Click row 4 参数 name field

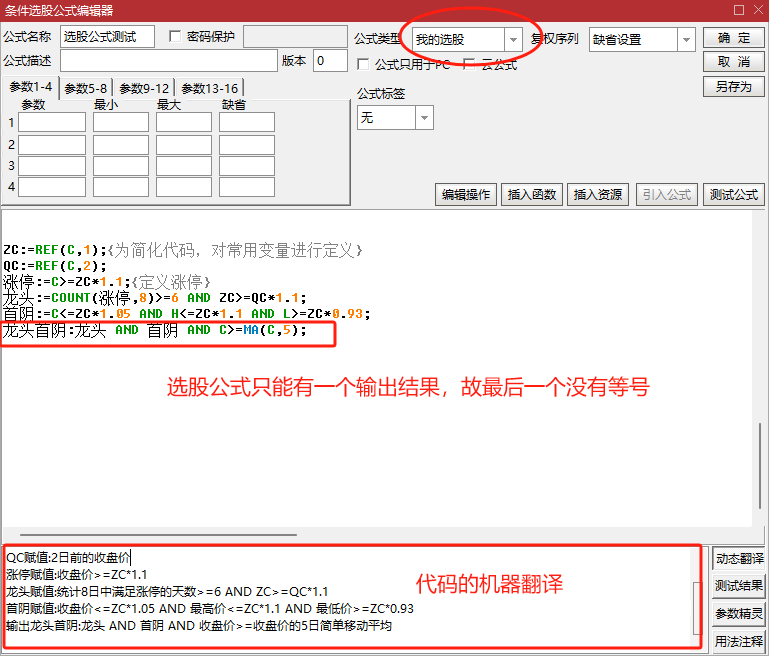tap(52, 187)
